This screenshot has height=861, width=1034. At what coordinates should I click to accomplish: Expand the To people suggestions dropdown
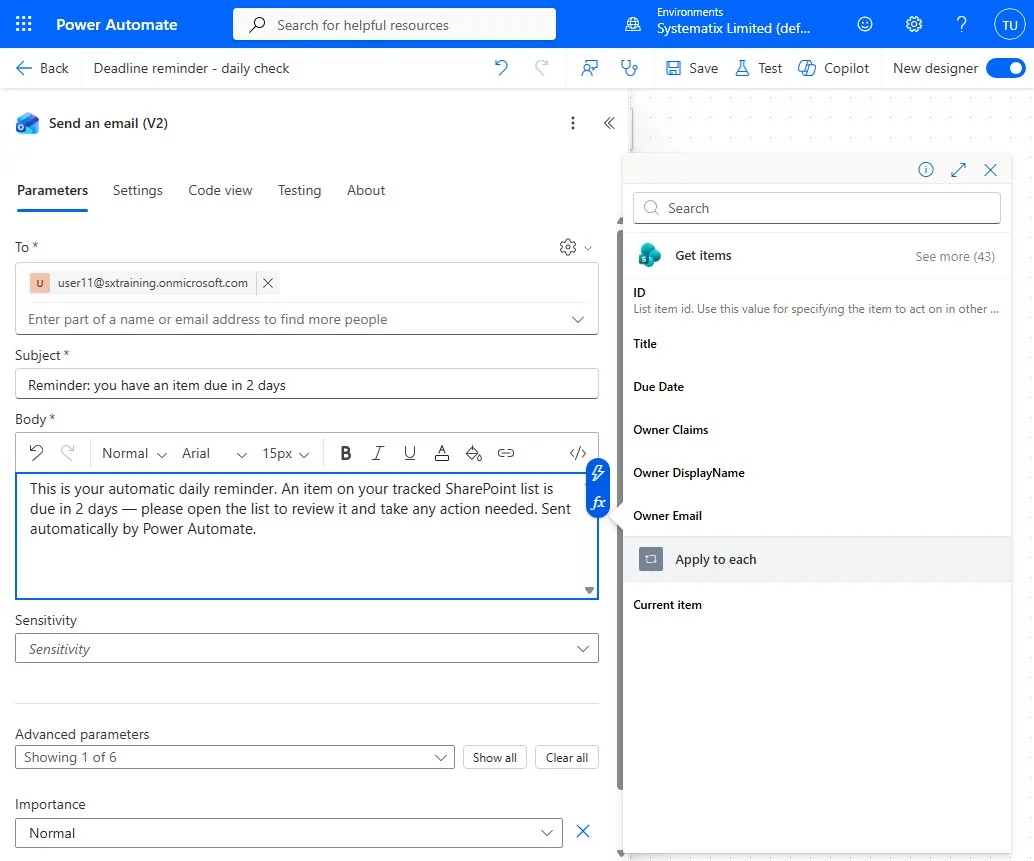coord(578,320)
